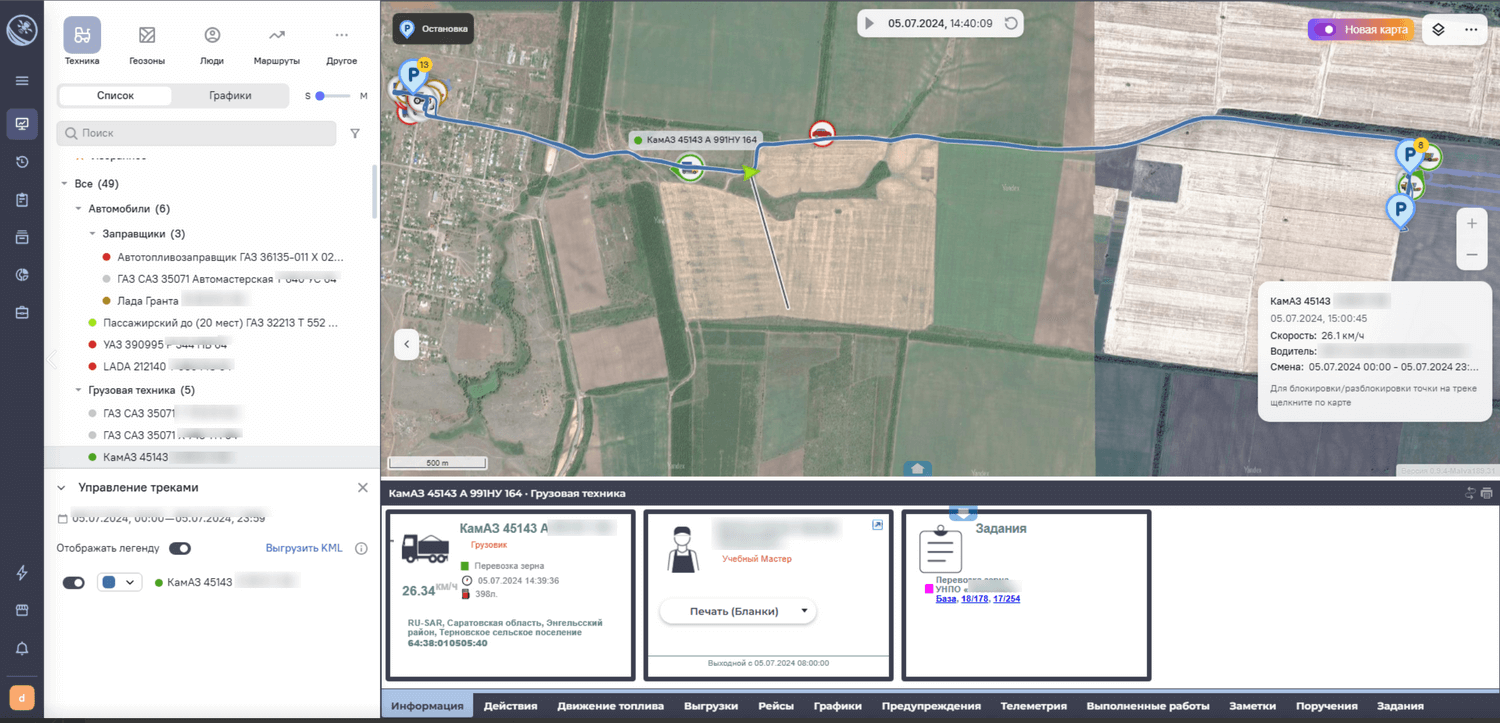Collapse the Заправщики tree group
The height and width of the screenshot is (723, 1500).
(93, 234)
